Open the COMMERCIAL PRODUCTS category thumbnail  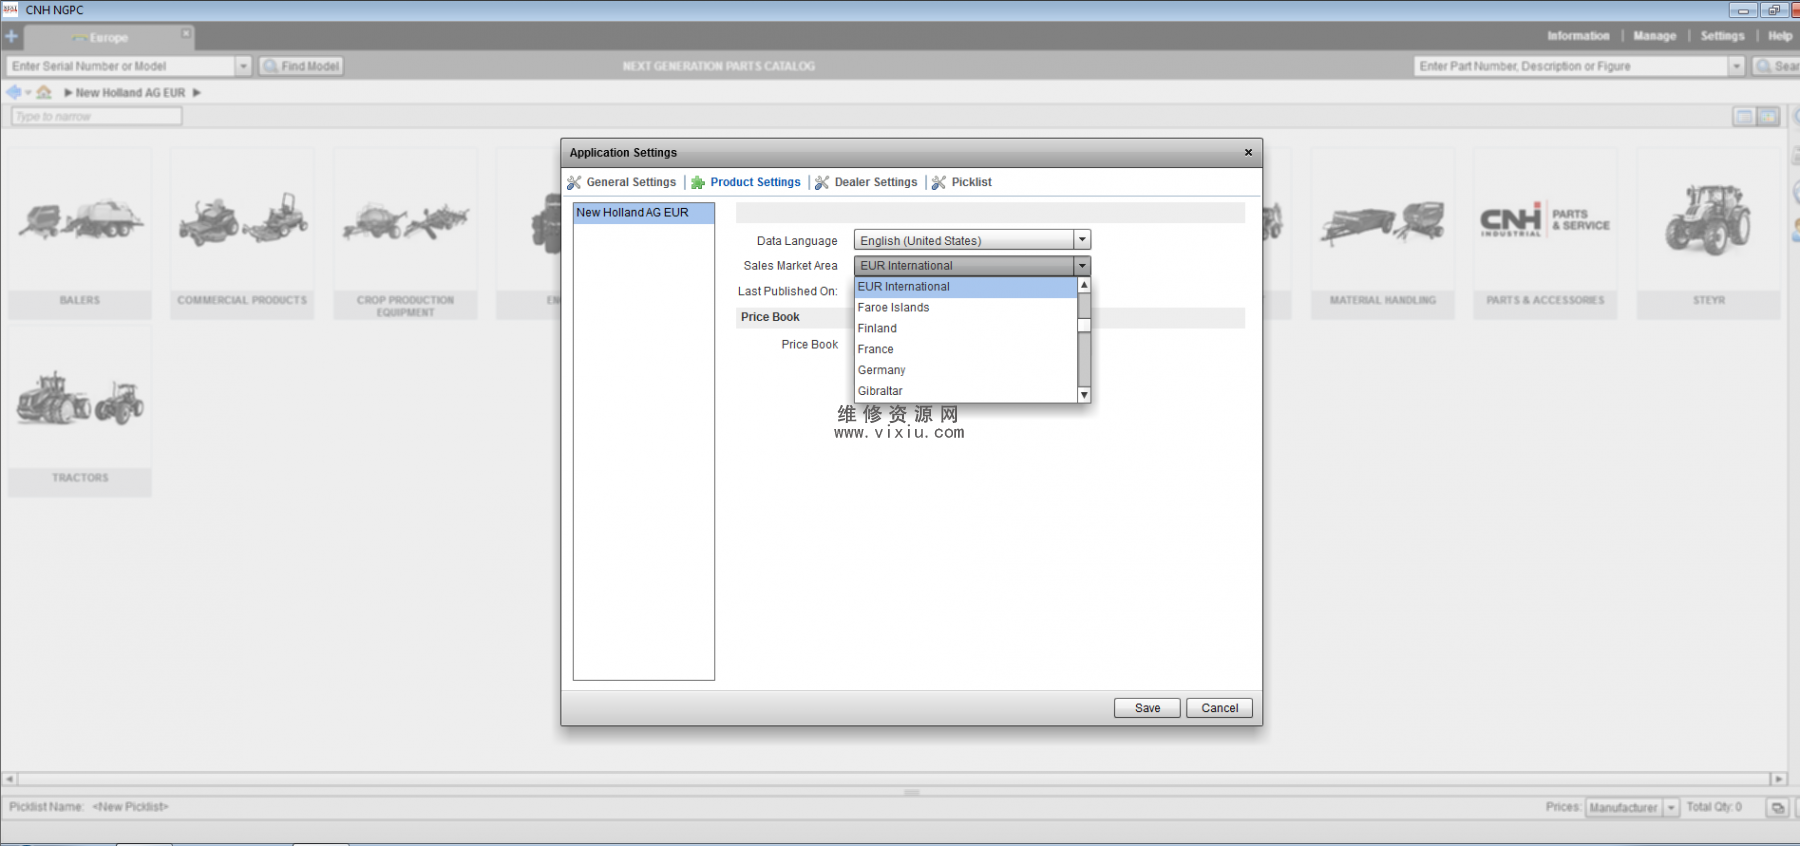coord(242,233)
